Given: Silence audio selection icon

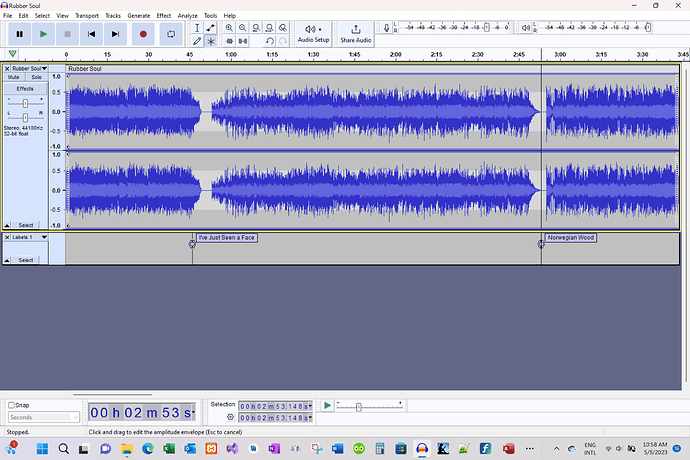Looking at the screenshot, I should point(242,41).
